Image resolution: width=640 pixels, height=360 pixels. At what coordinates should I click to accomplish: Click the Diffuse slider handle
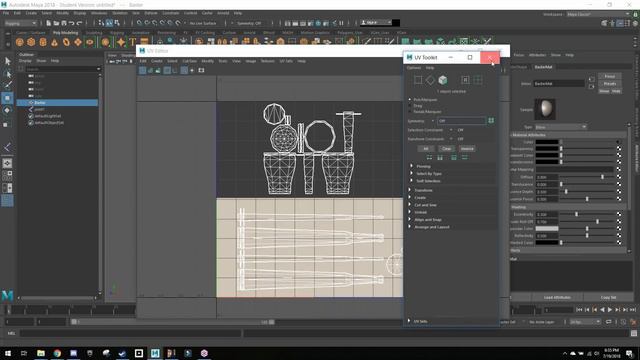click(602, 177)
